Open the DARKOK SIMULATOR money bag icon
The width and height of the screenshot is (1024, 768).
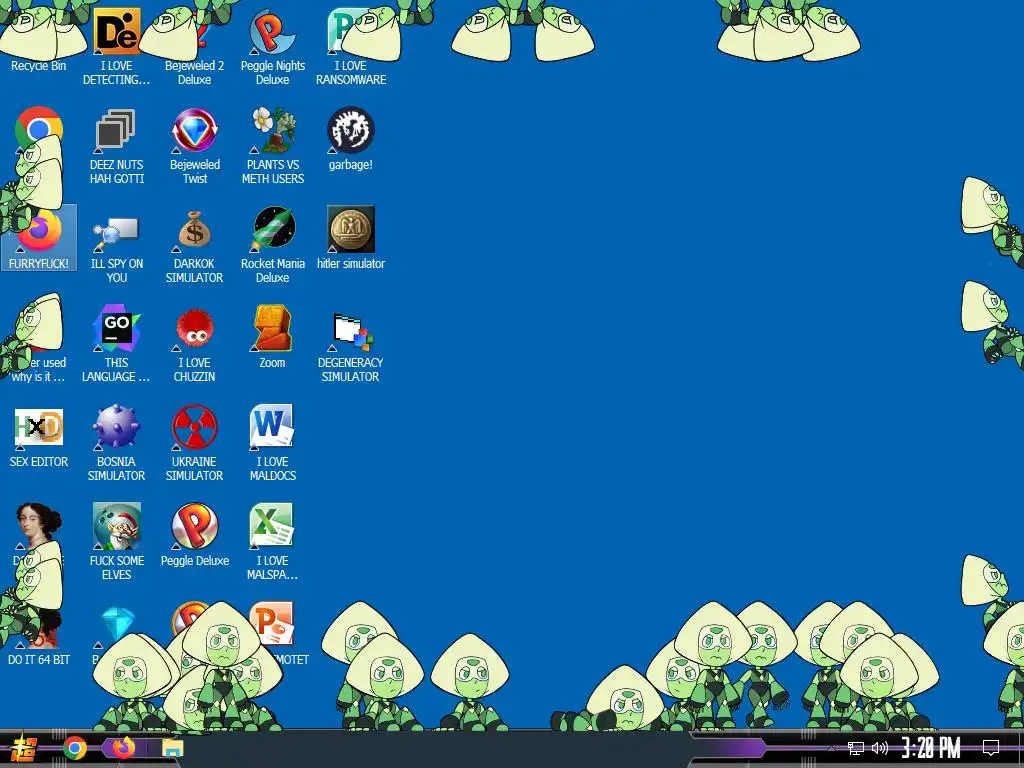coord(195,245)
